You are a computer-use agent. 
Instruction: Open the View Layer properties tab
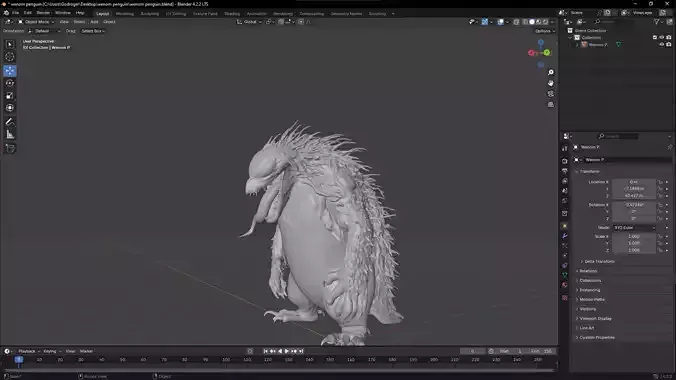(x=565, y=181)
